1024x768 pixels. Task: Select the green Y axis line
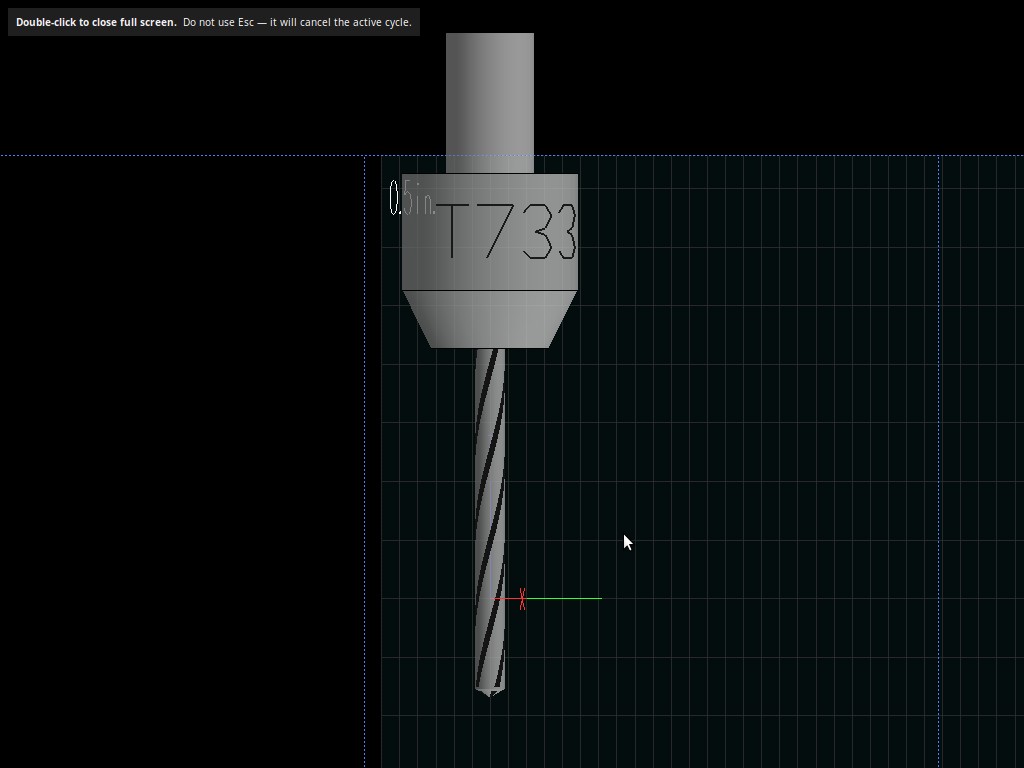pos(564,598)
